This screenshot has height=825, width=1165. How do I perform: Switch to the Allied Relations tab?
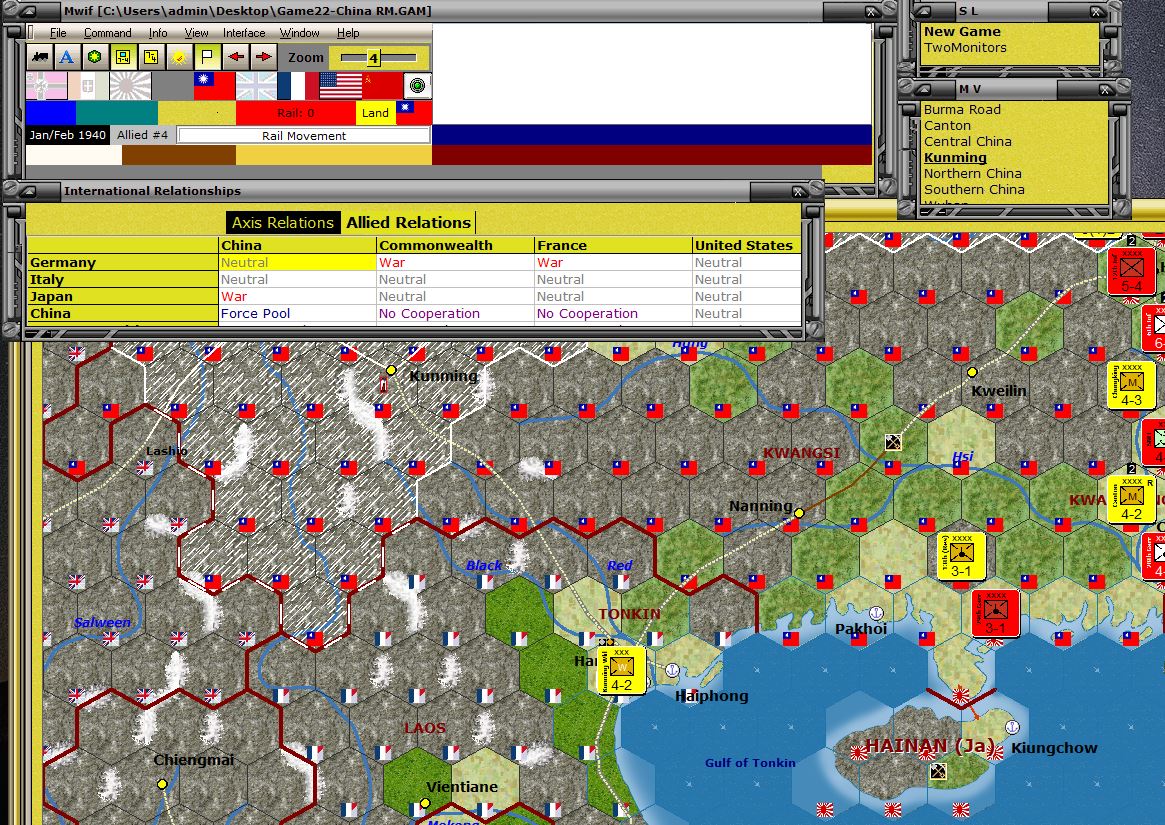click(x=409, y=222)
